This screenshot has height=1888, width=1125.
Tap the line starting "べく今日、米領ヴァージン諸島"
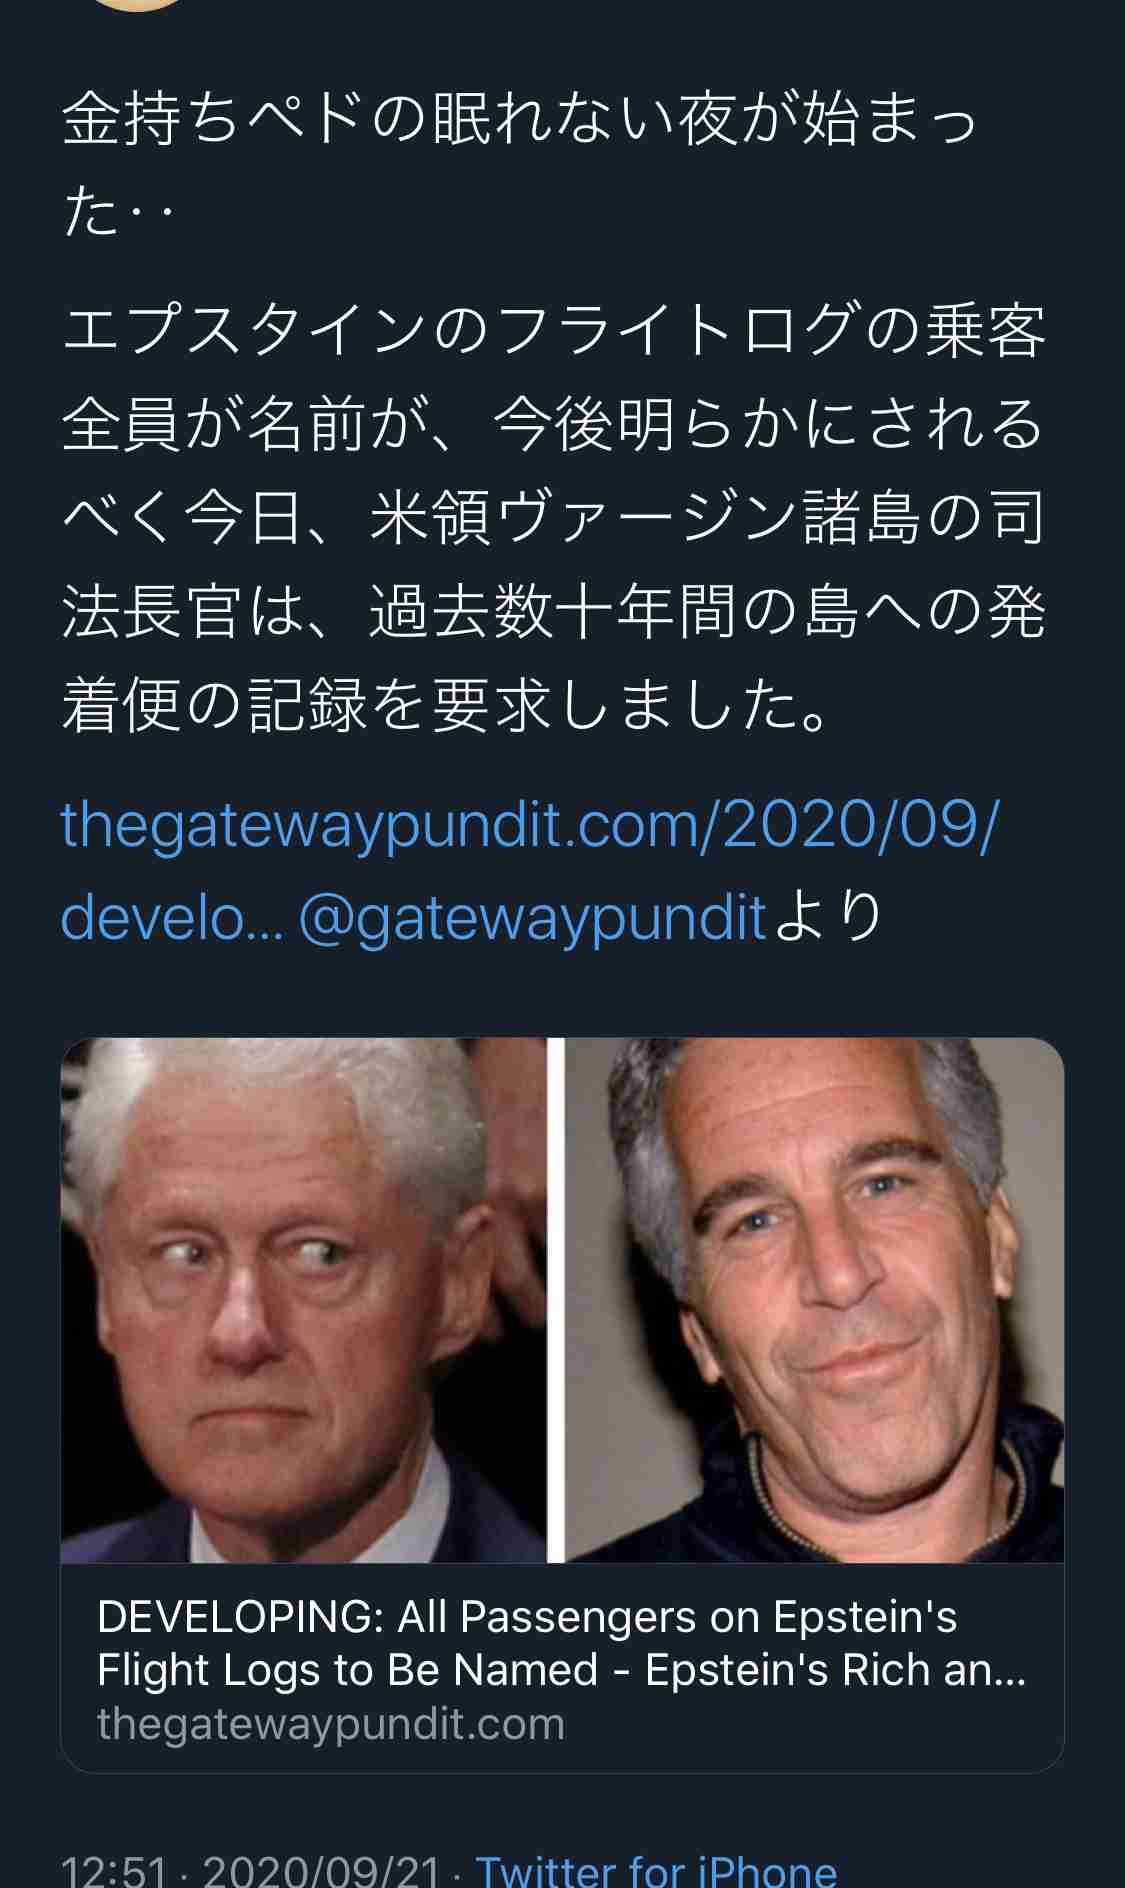(554, 519)
